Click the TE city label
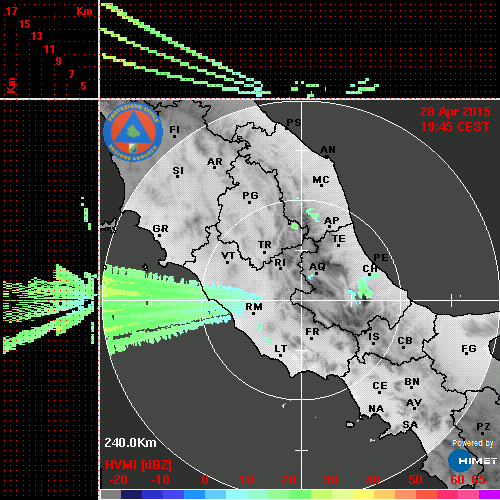The height and width of the screenshot is (500, 500). click(339, 239)
